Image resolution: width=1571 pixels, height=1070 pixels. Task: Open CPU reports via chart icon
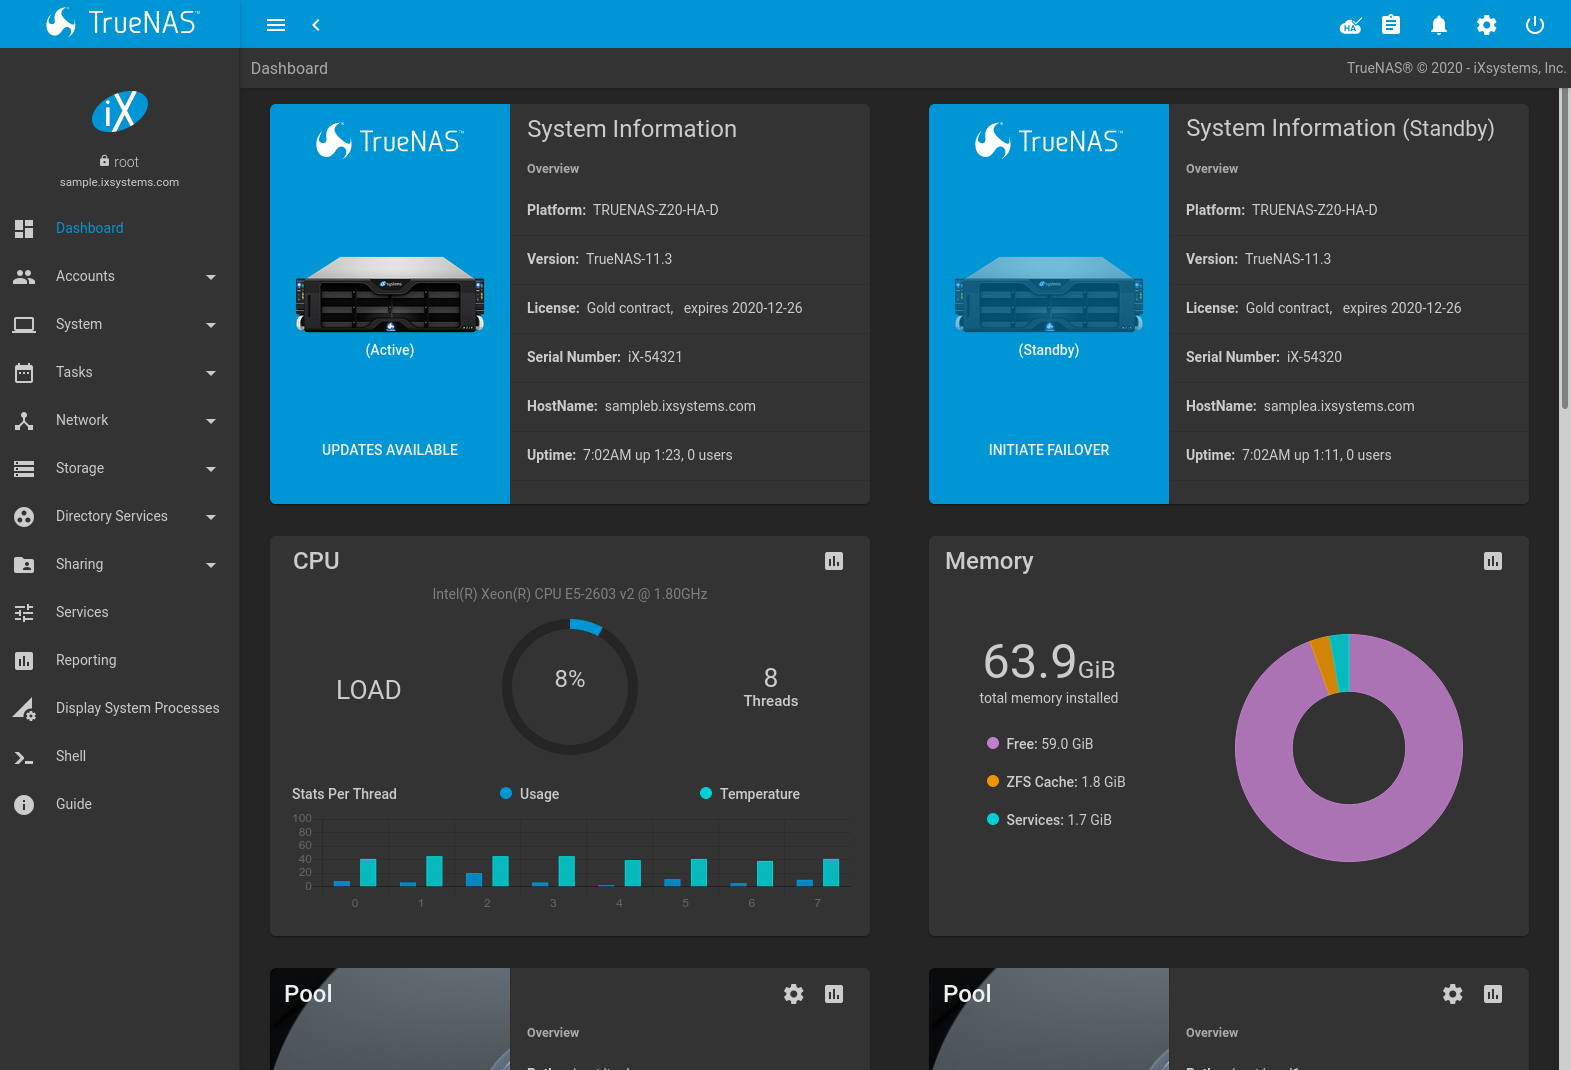click(x=834, y=561)
